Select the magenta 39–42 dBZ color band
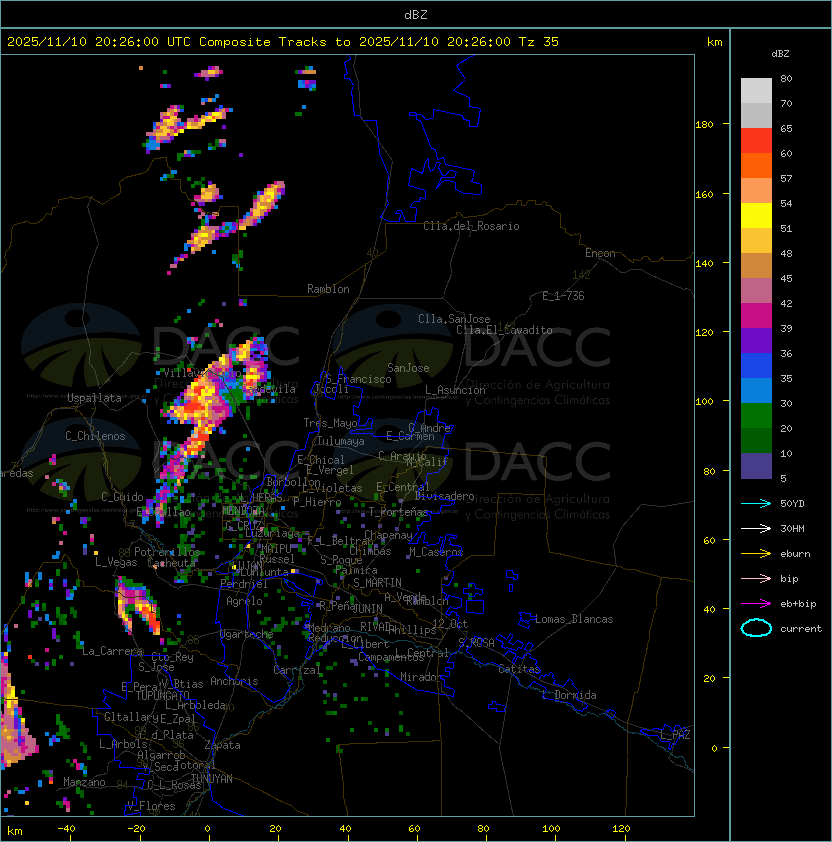The image size is (832, 842). click(x=756, y=316)
